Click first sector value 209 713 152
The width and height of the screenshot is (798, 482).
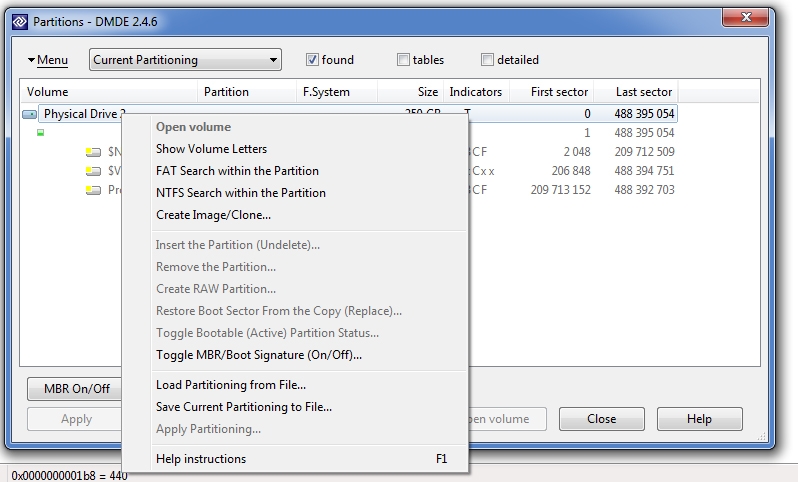[560, 190]
